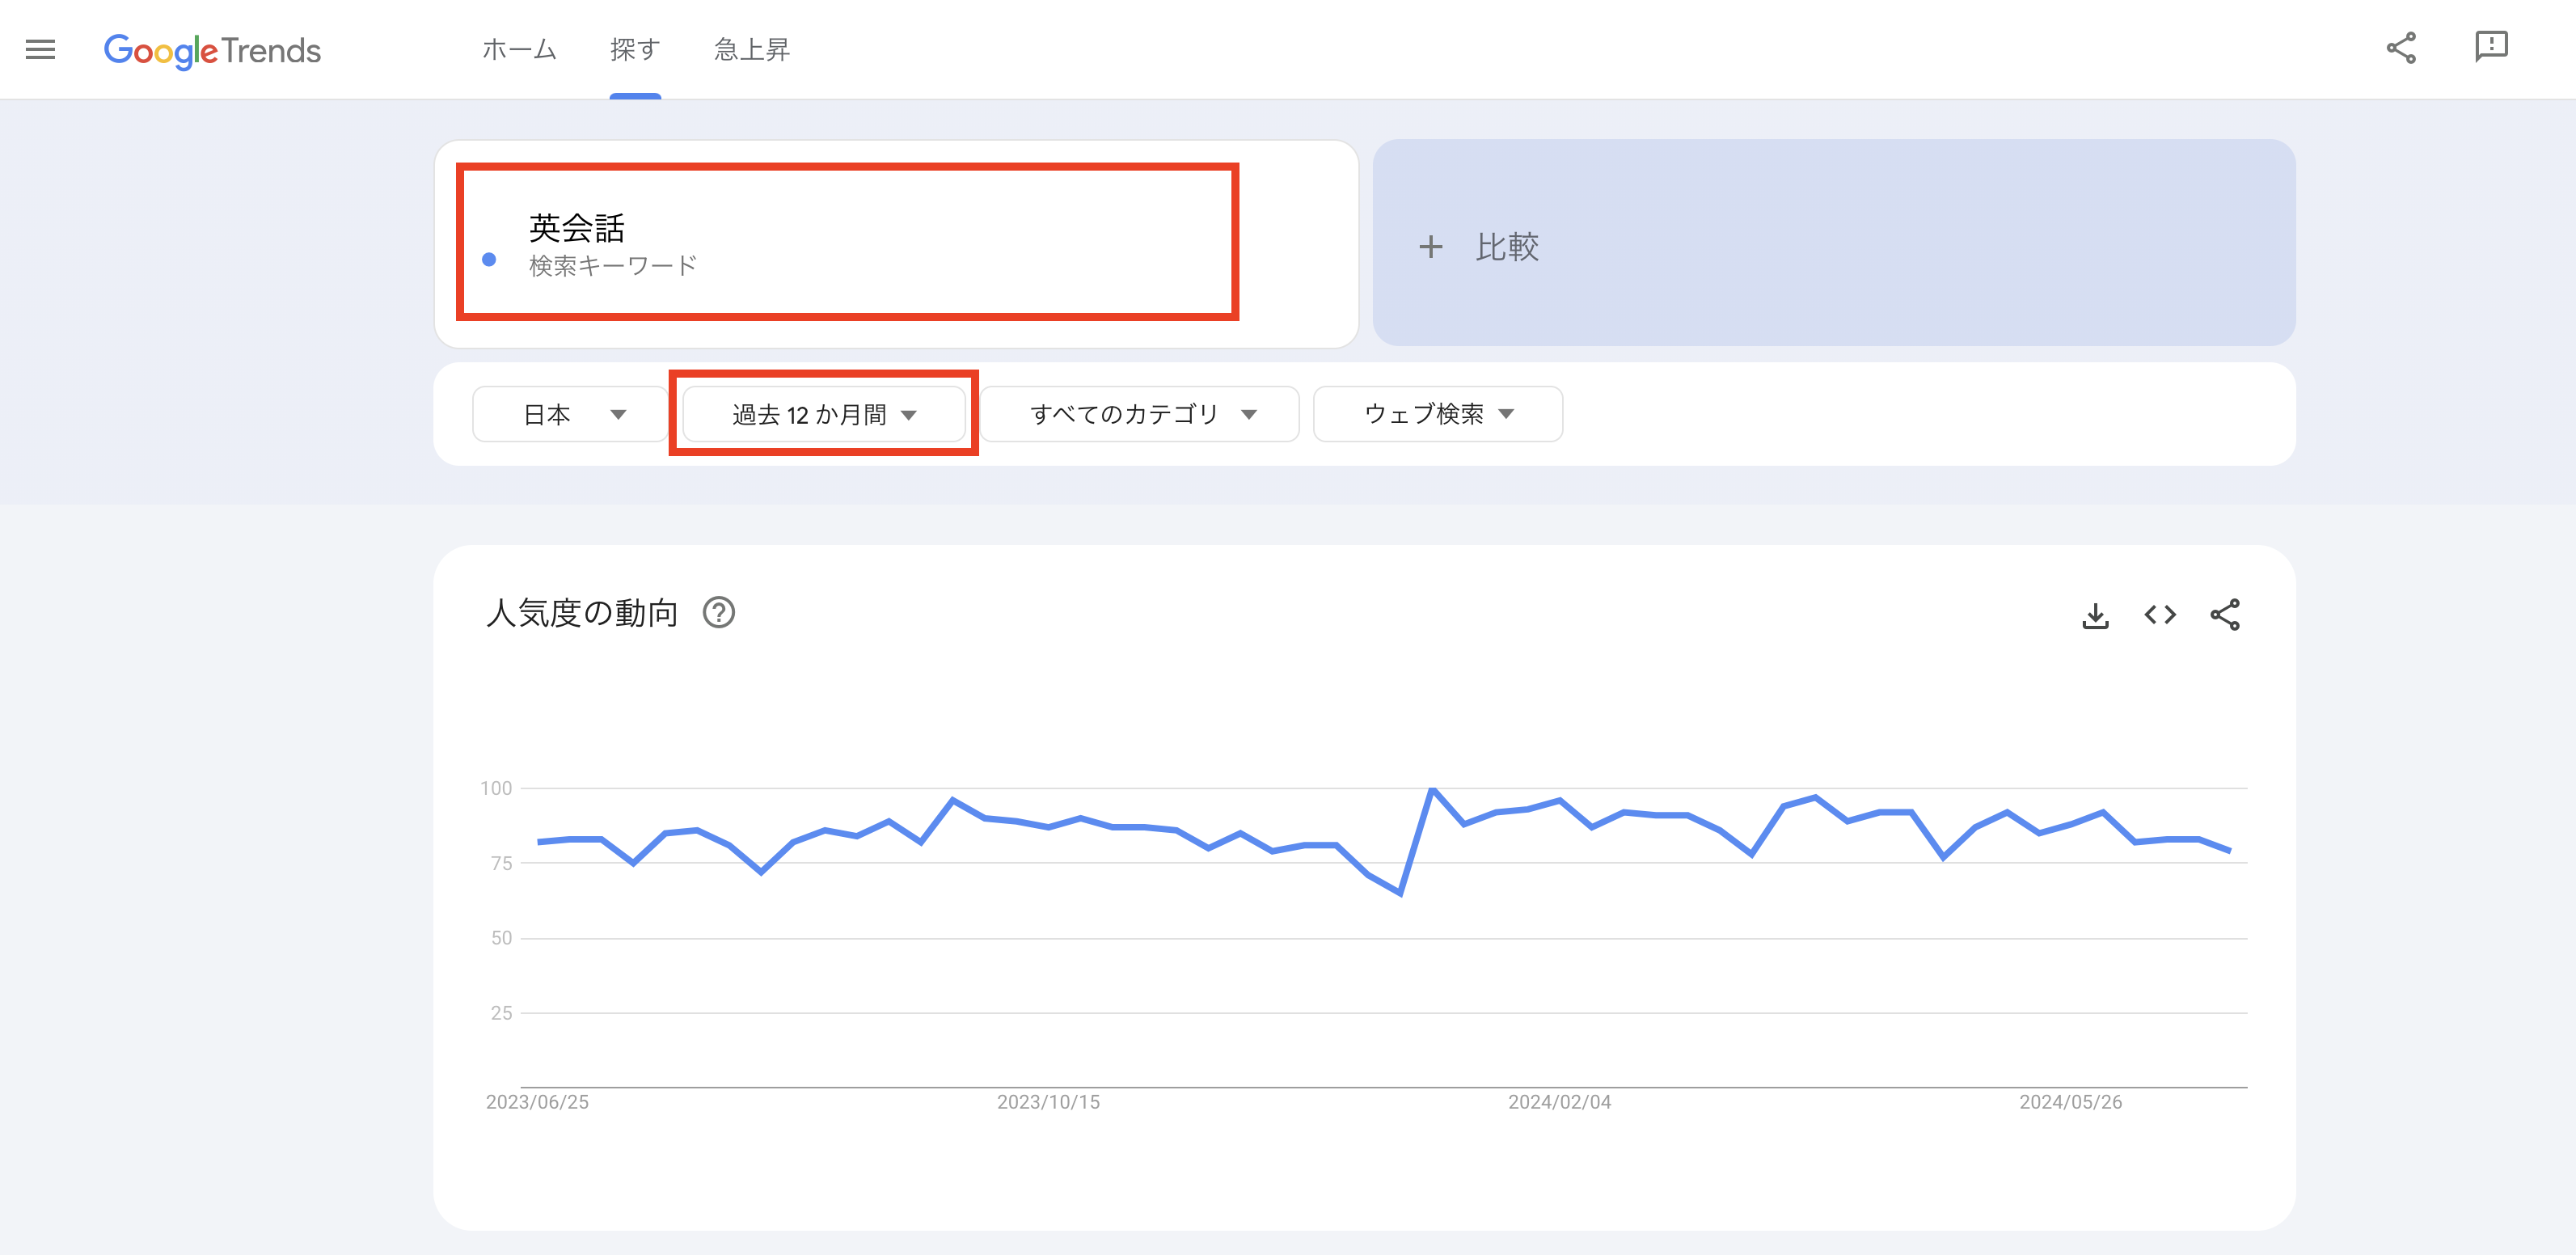This screenshot has width=2576, height=1255.
Task: Open the hamburger main menu
Action: [x=40, y=49]
